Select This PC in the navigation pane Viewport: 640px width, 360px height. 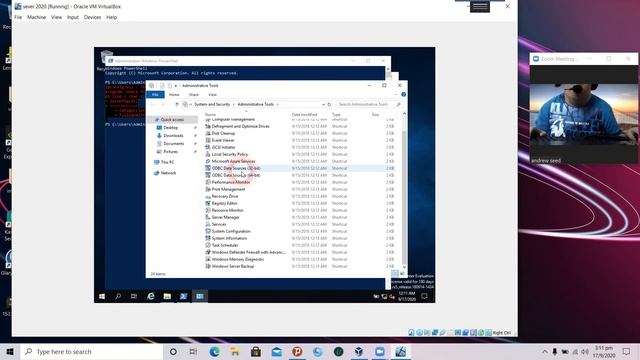[x=167, y=162]
